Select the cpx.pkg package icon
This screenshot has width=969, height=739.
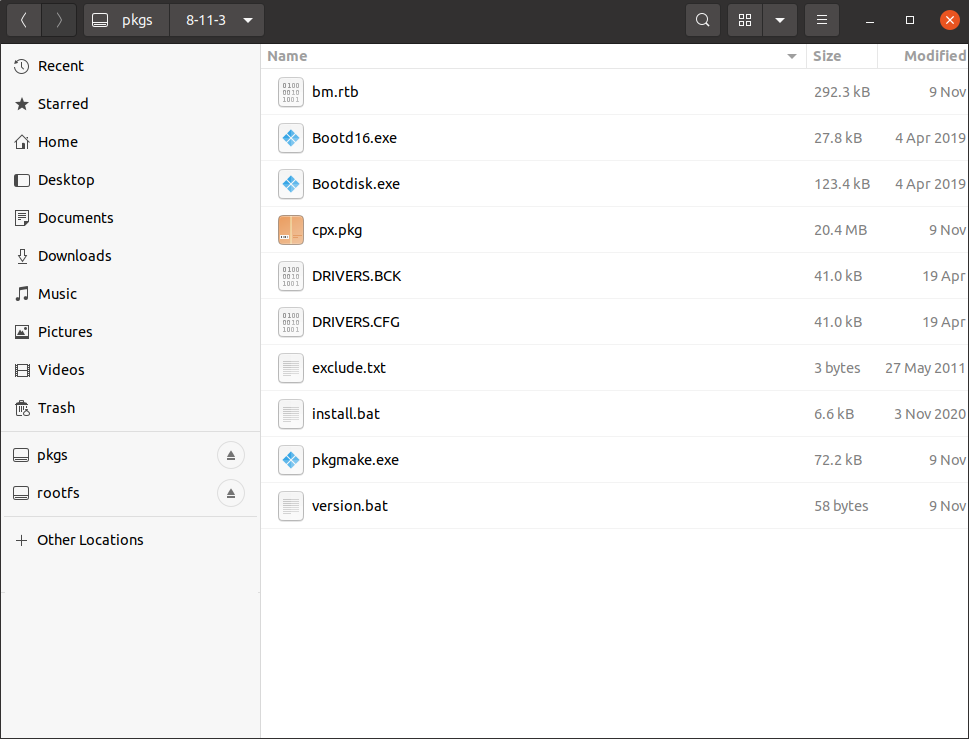tap(290, 230)
